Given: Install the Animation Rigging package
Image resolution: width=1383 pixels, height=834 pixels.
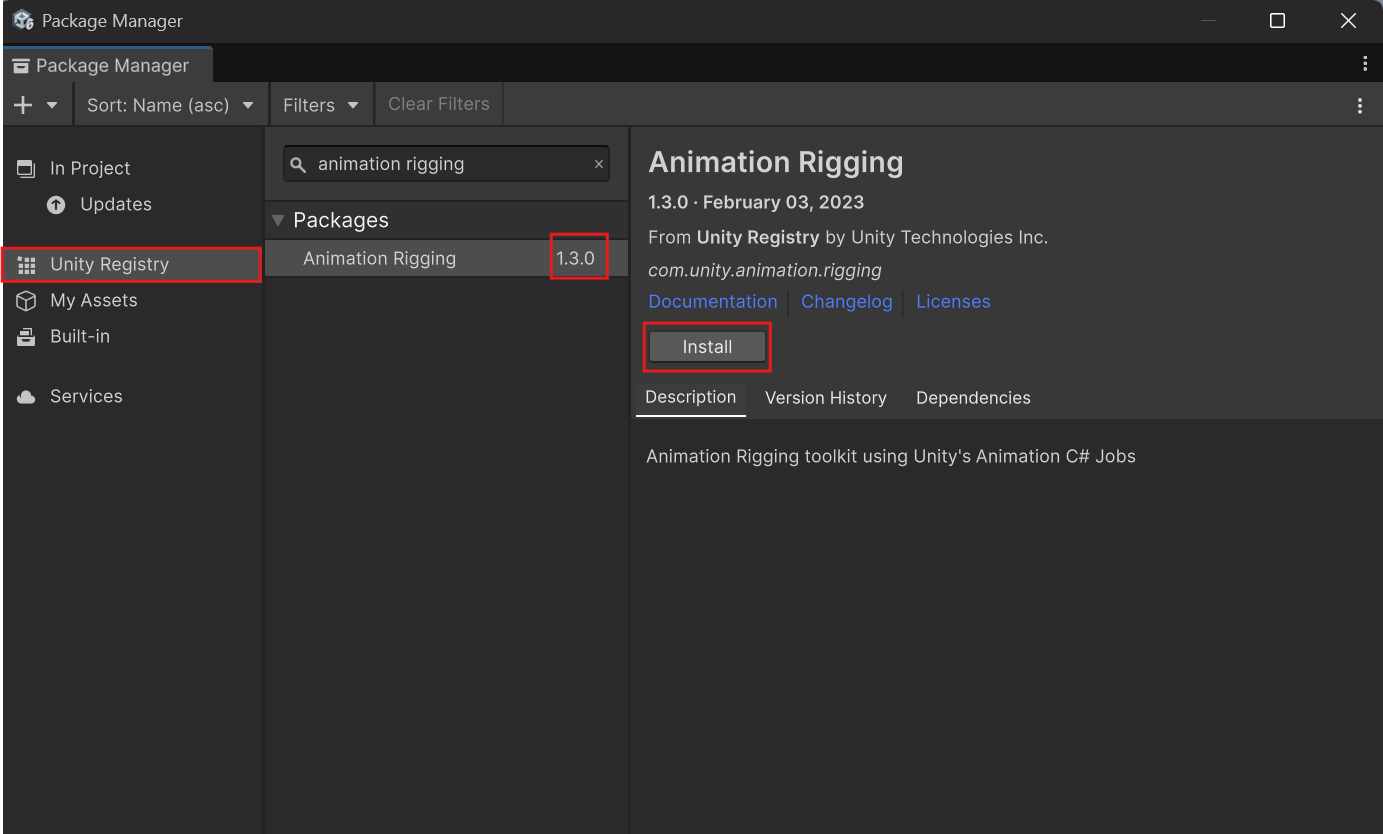Looking at the screenshot, I should (x=707, y=346).
